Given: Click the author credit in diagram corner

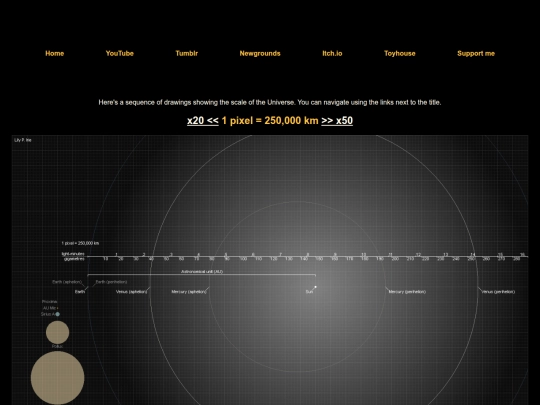Looking at the screenshot, I should tap(23, 140).
